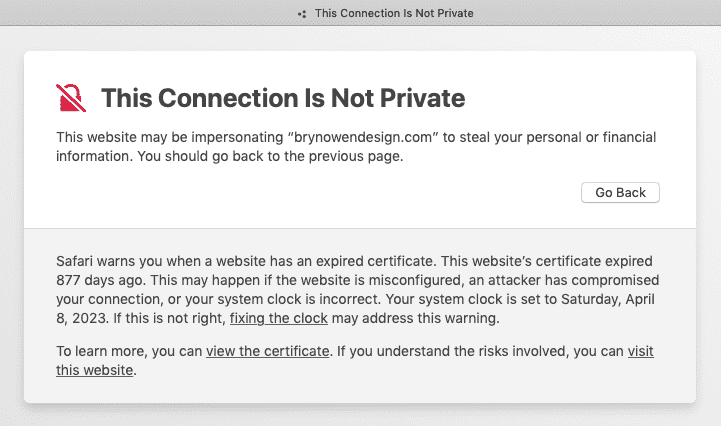Click the "To learn more" sentence start

(x=102, y=351)
